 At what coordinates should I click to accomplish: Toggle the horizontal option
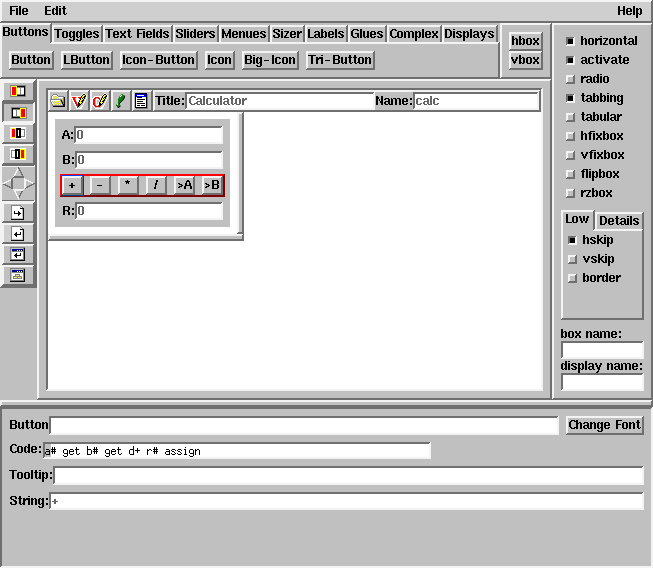point(570,41)
